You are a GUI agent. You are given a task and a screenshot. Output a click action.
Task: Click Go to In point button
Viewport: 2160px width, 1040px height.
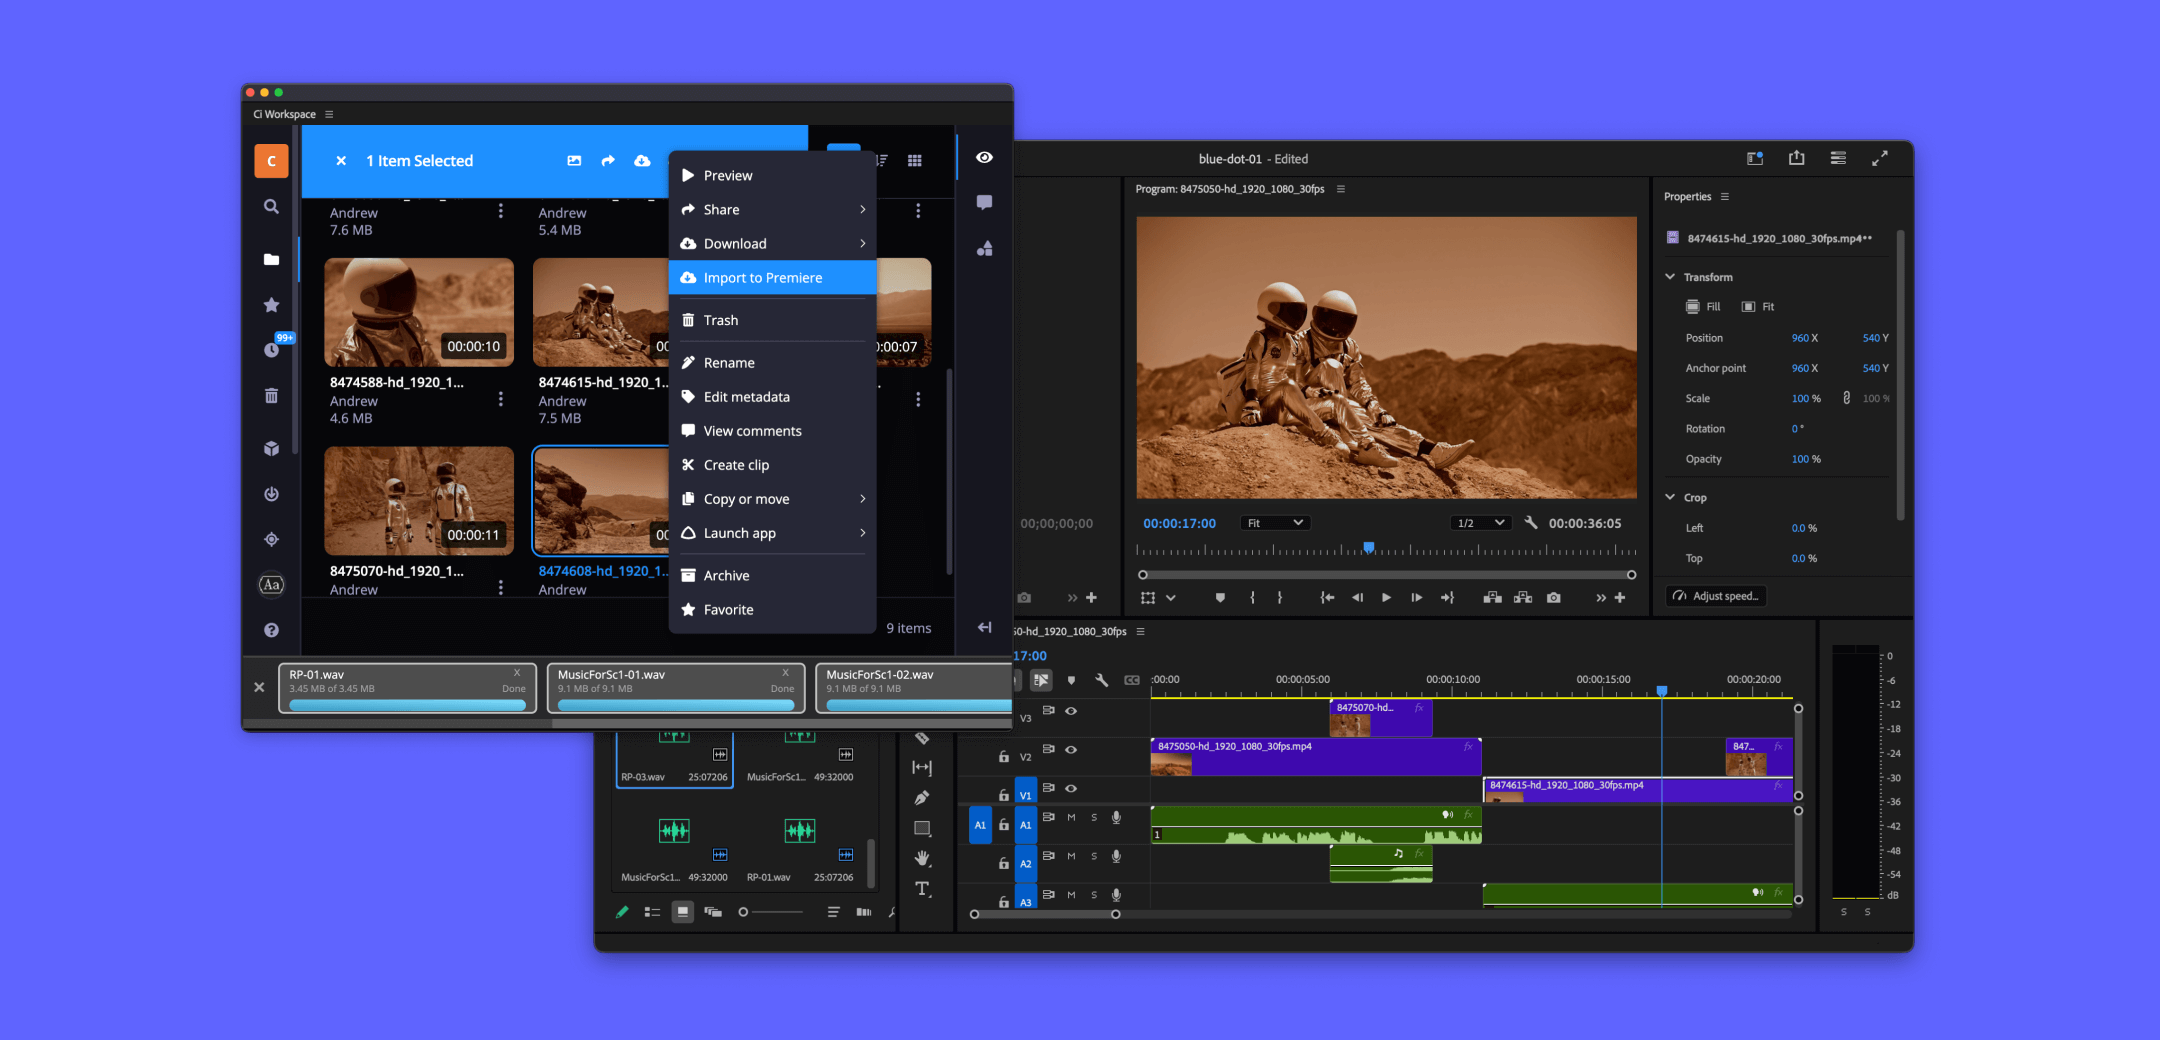1327,598
